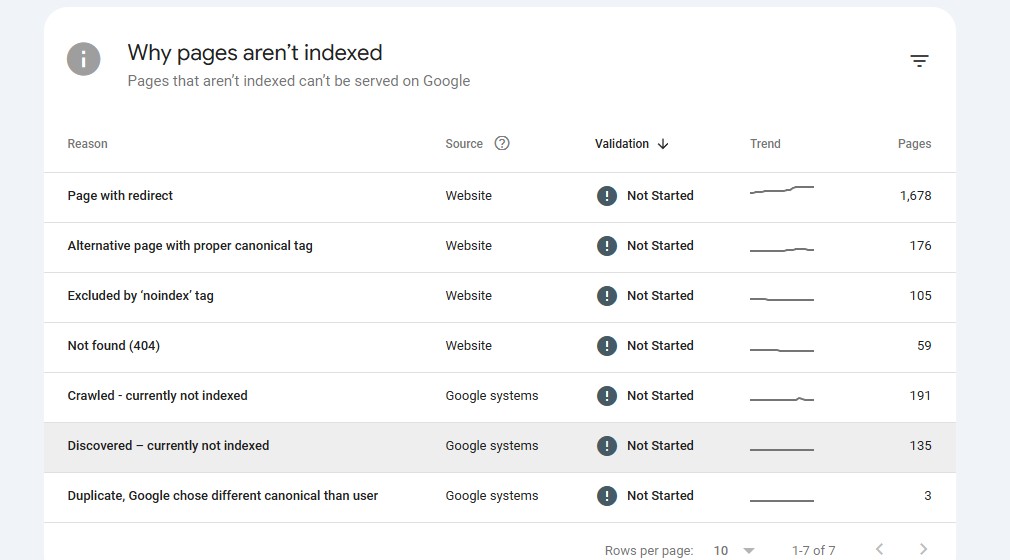Click the 1-7 of 7 pagination text
The image size is (1010, 560).
[814, 550]
